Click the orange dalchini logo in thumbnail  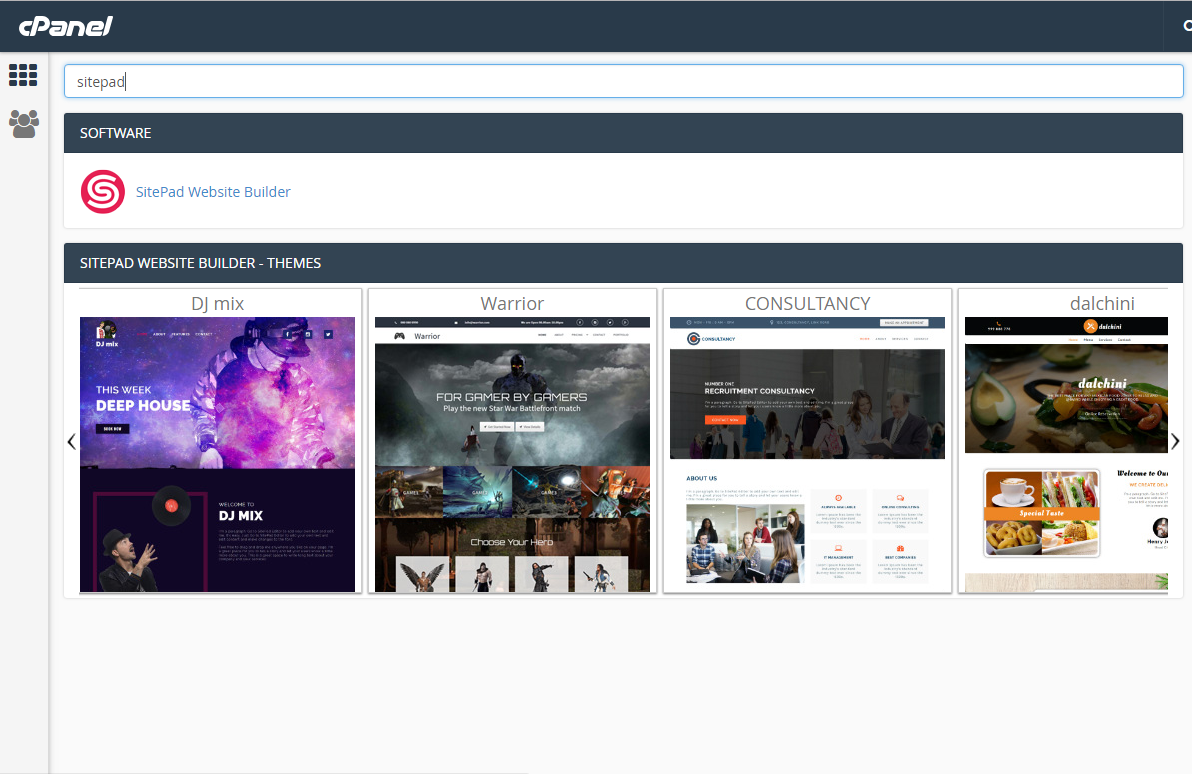(x=1090, y=326)
